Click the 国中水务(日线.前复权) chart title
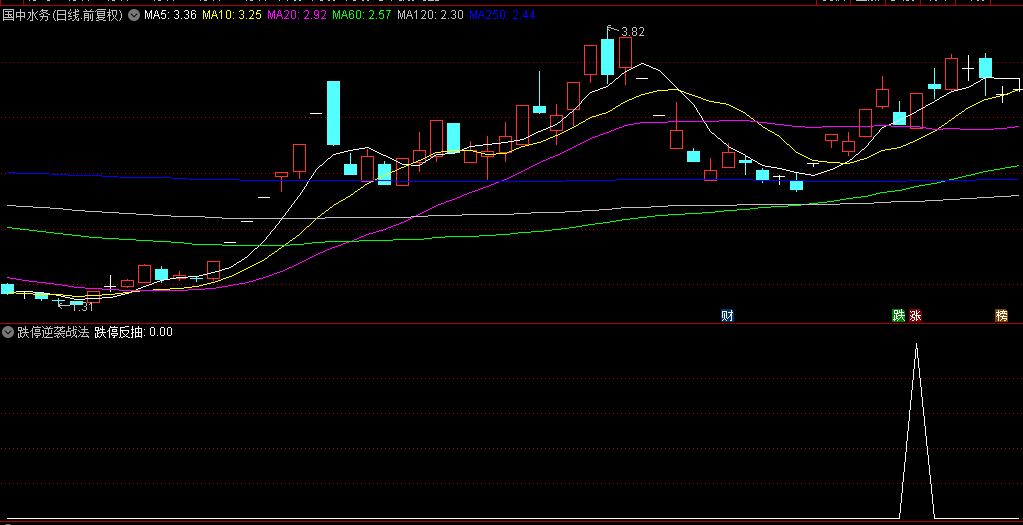The image size is (1023, 525). coord(63,16)
